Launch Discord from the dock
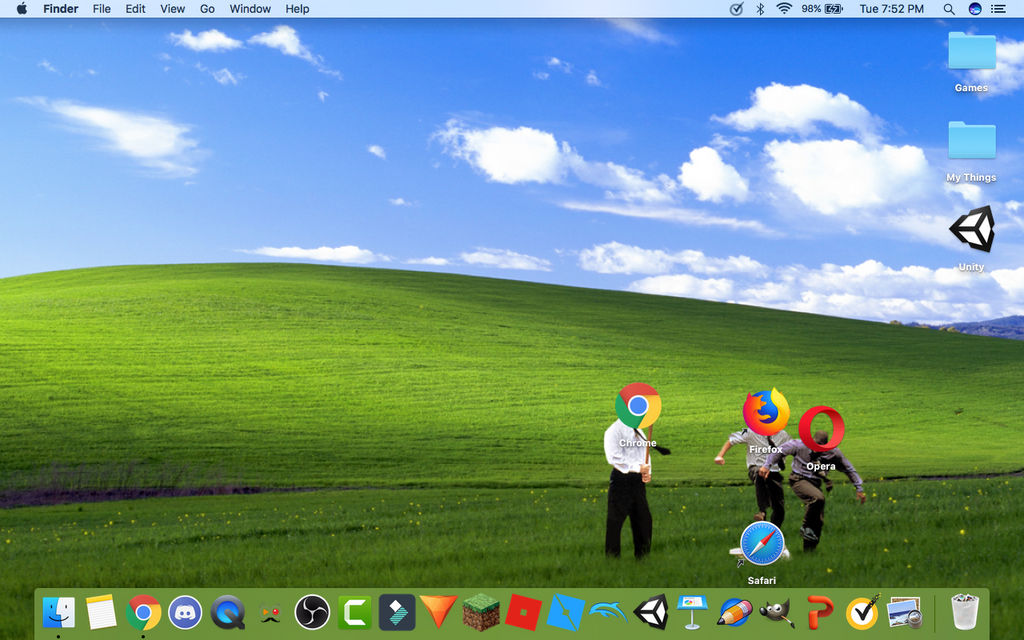 click(185, 613)
